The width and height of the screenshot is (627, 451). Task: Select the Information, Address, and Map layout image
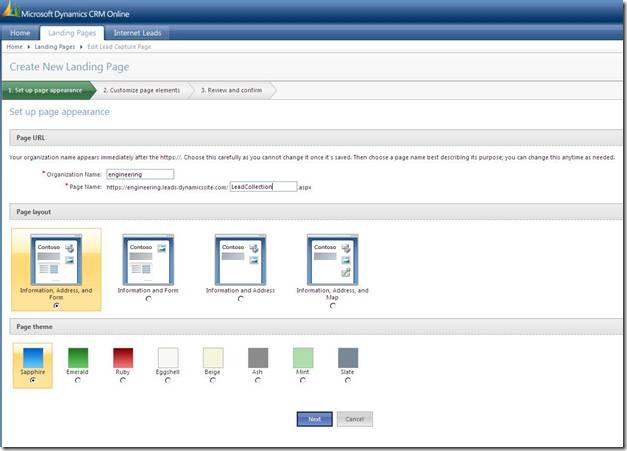[332, 260]
